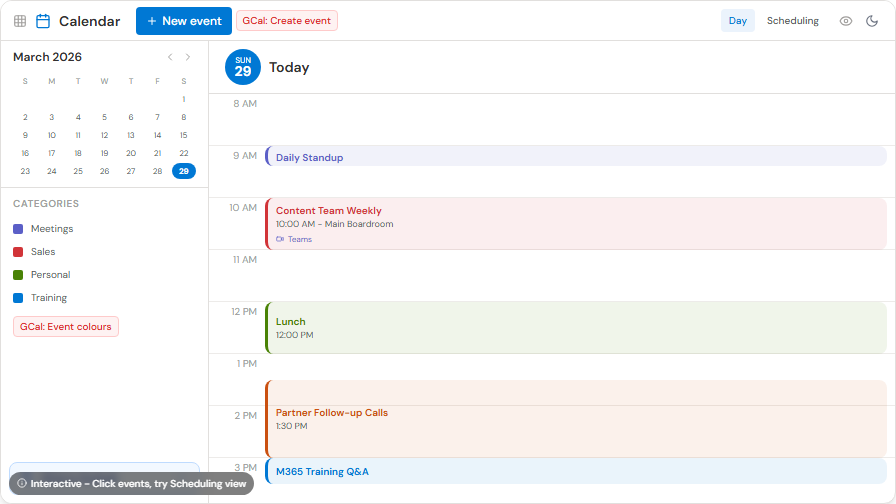896x504 pixels.
Task: Click the 10 AM time label
Action: pos(243,207)
